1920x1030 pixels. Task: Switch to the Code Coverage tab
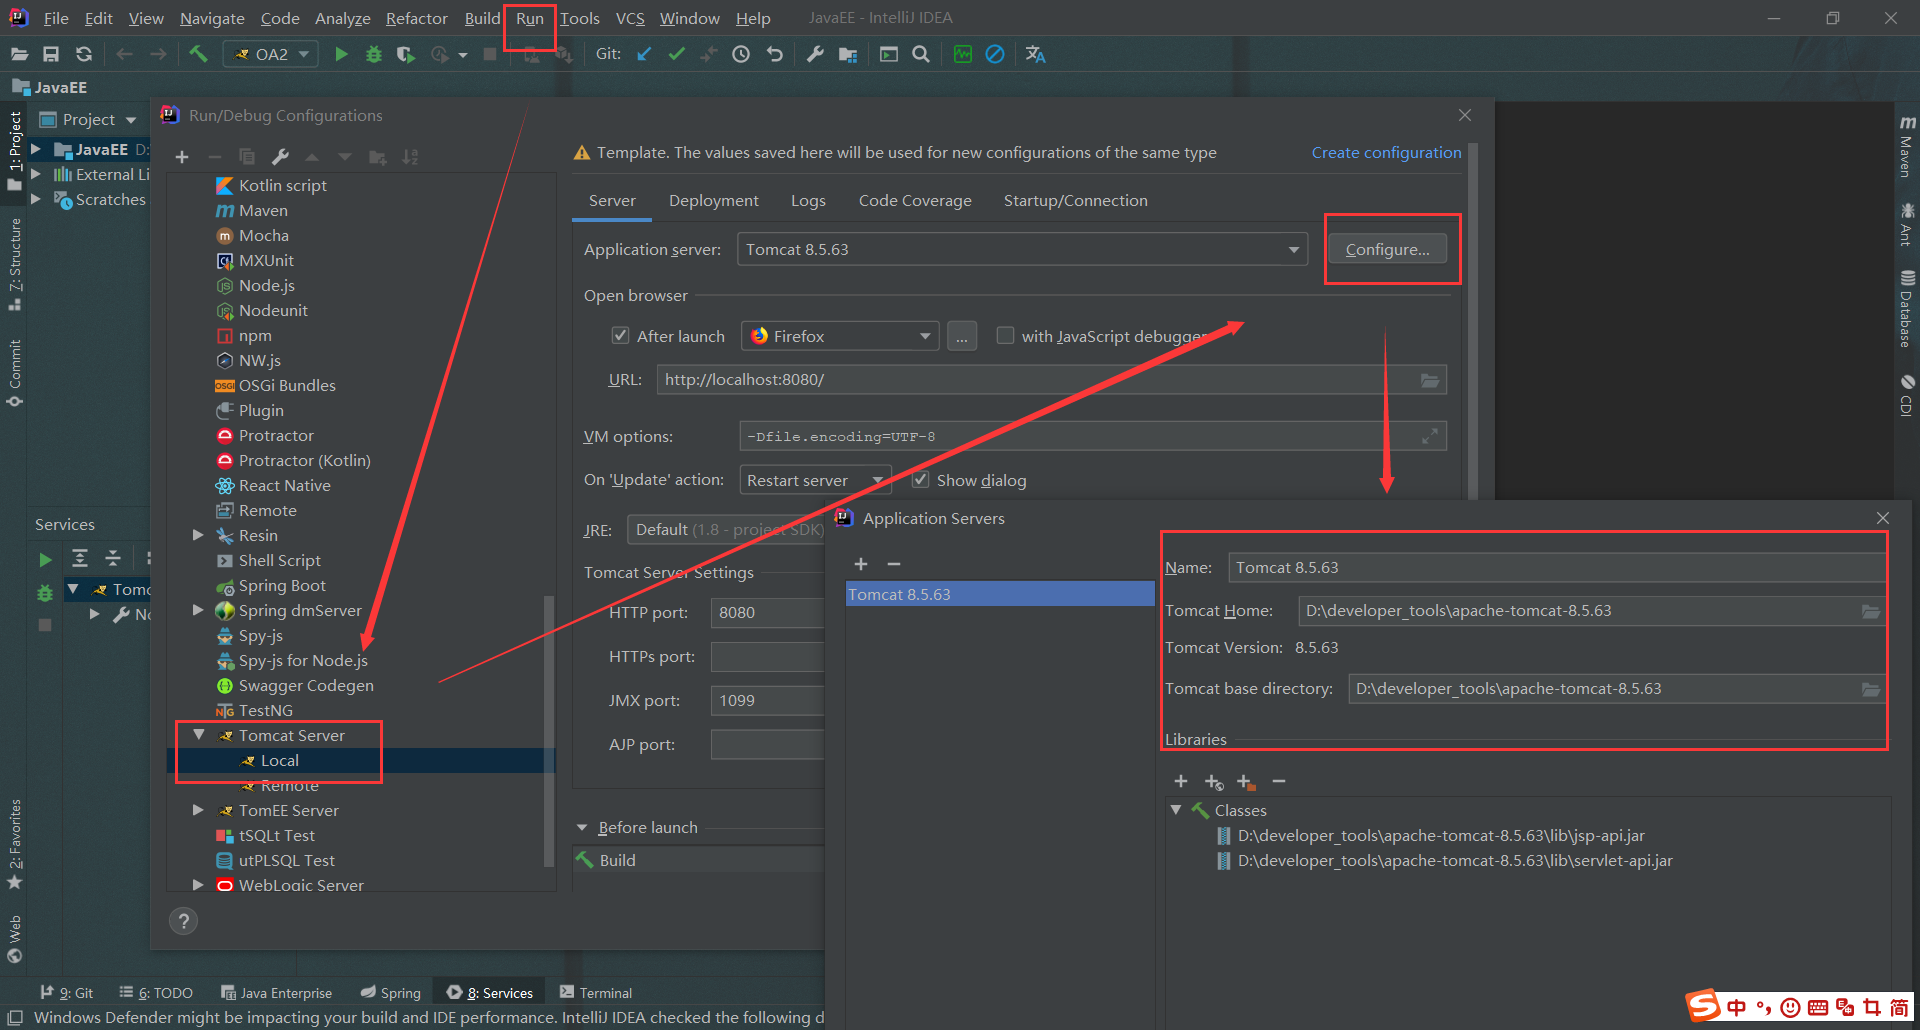coord(915,201)
